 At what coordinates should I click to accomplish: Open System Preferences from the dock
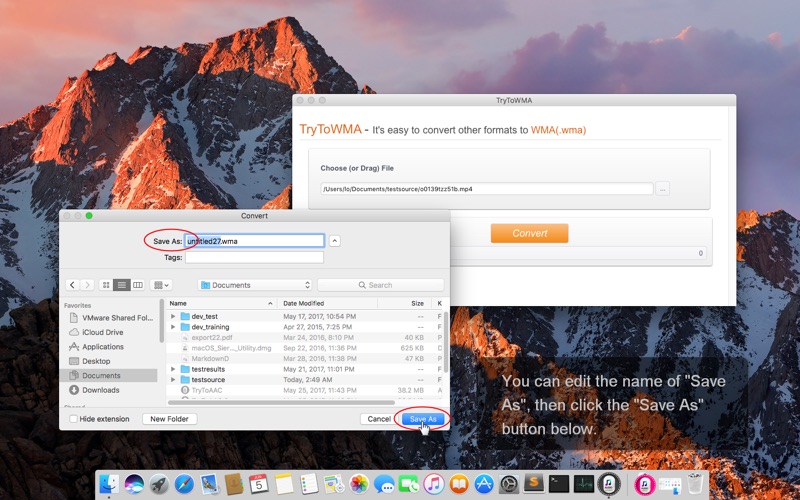(509, 484)
